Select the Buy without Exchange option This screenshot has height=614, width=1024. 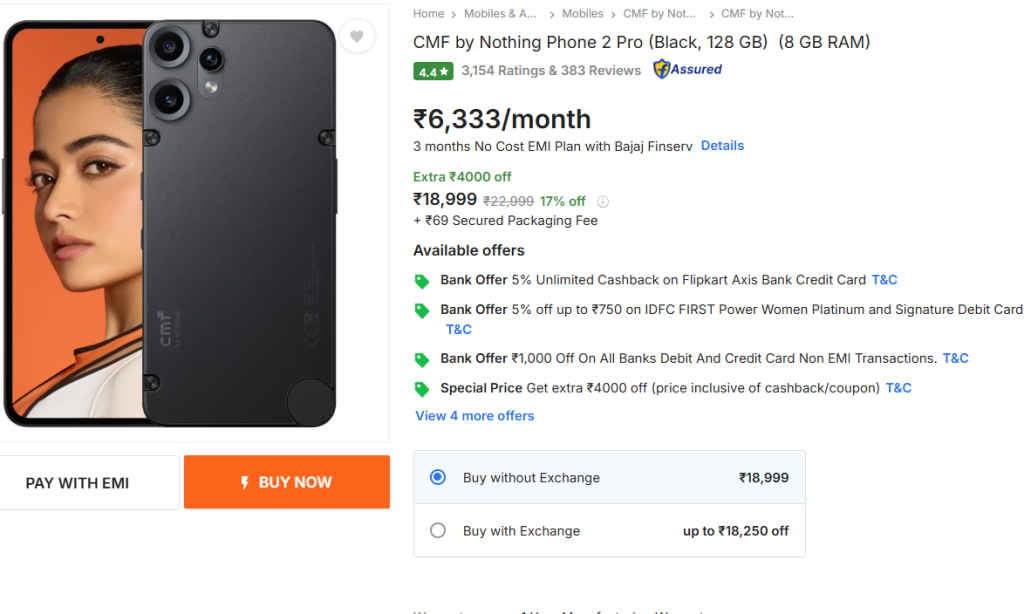point(437,478)
